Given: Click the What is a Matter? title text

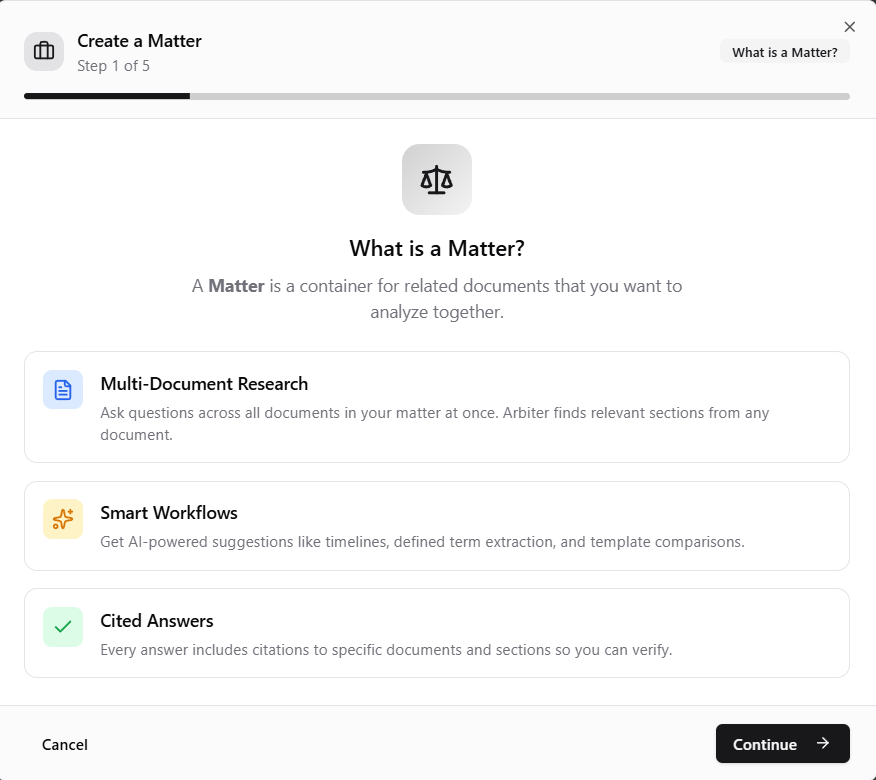Looking at the screenshot, I should tap(437, 248).
